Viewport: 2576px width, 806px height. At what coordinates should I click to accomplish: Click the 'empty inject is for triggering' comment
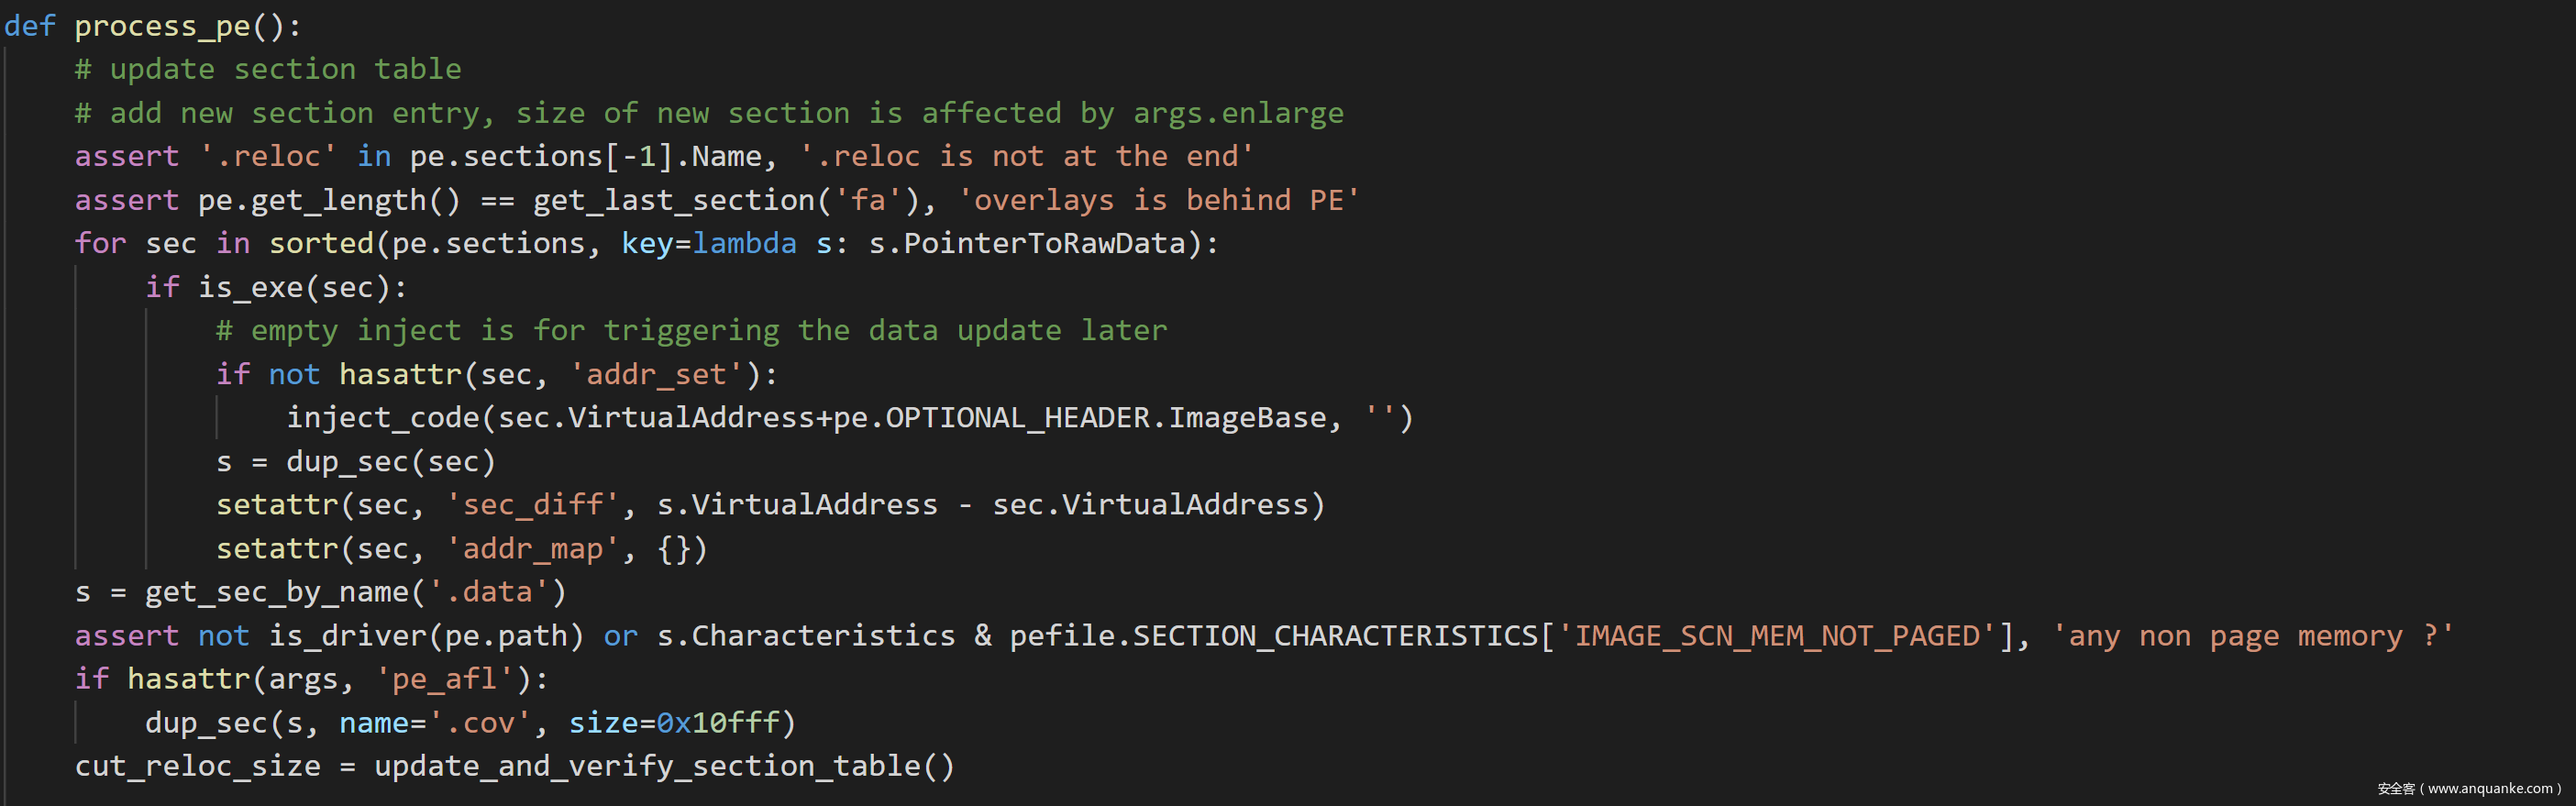[691, 331]
